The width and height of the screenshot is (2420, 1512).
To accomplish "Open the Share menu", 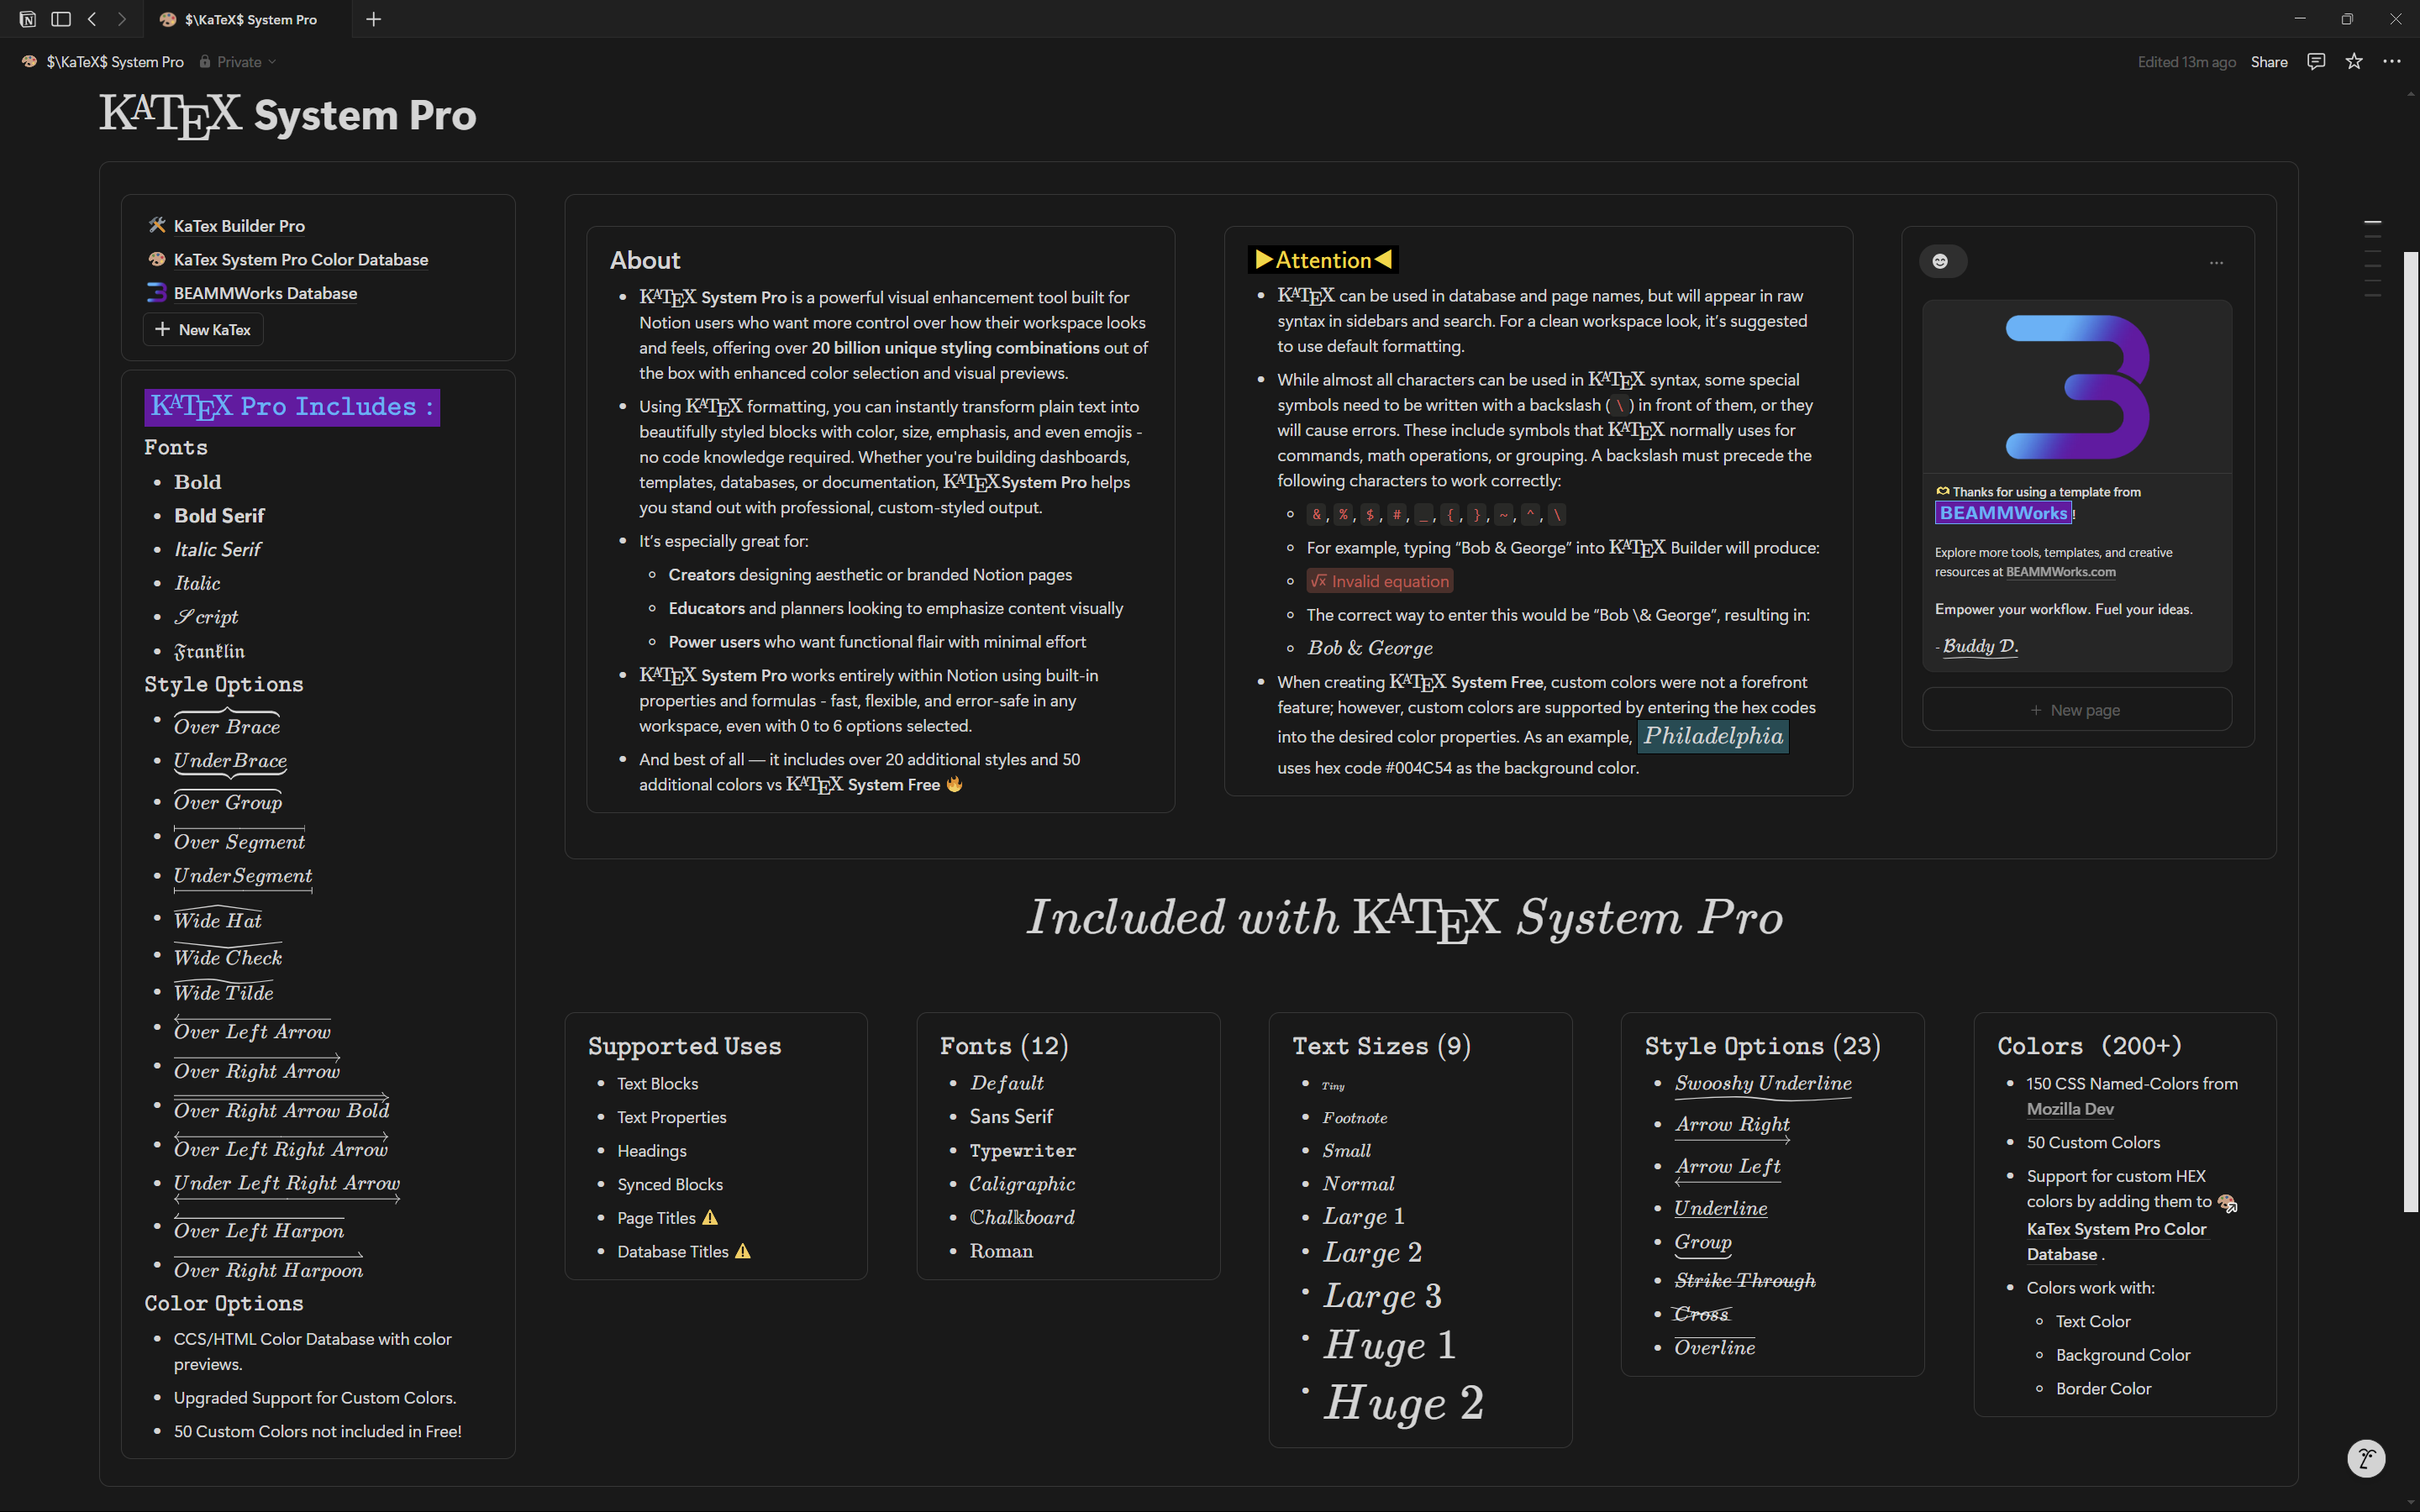I will coord(2268,61).
